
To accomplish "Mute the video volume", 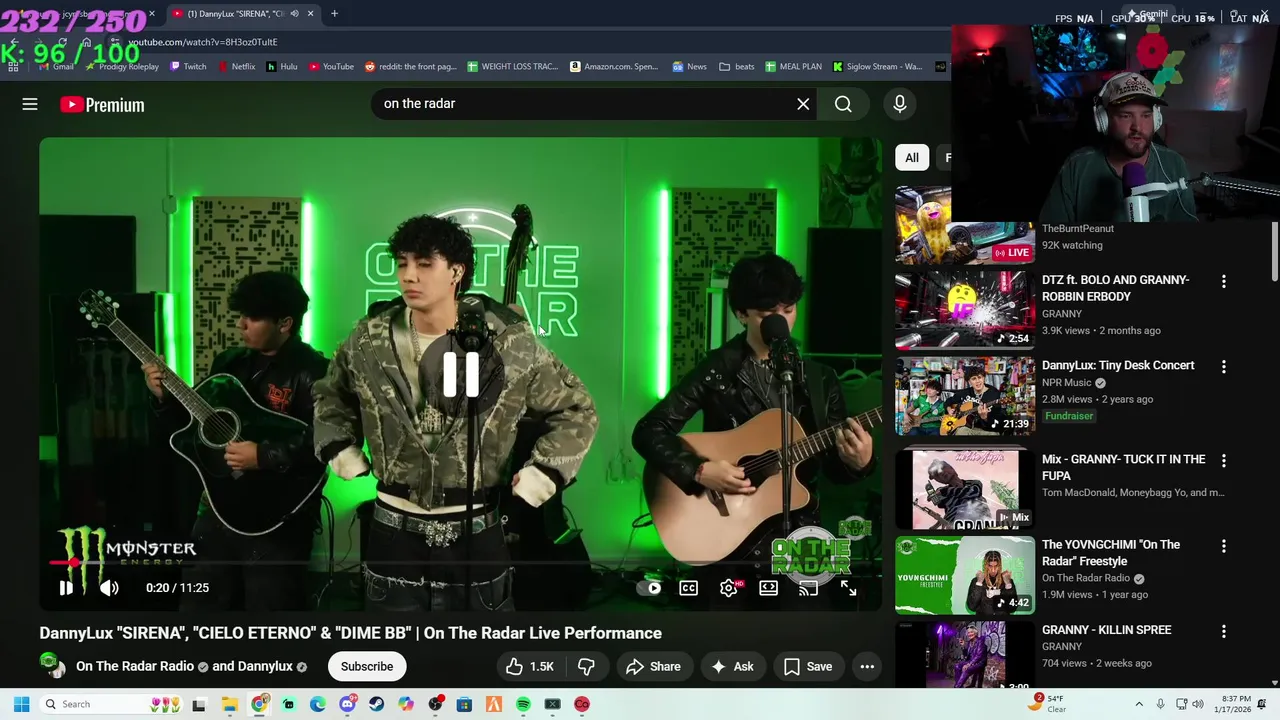I will [109, 588].
